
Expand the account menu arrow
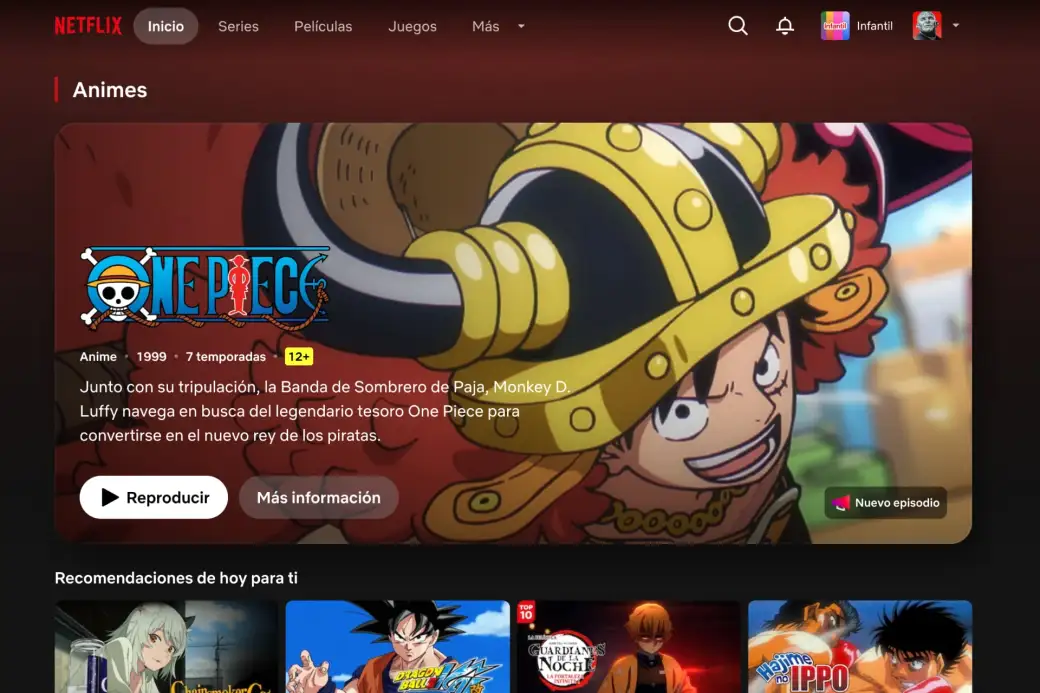[956, 25]
